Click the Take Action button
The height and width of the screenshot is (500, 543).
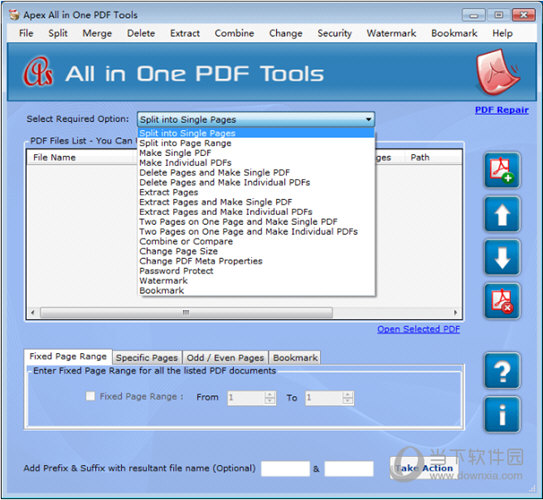[424, 468]
